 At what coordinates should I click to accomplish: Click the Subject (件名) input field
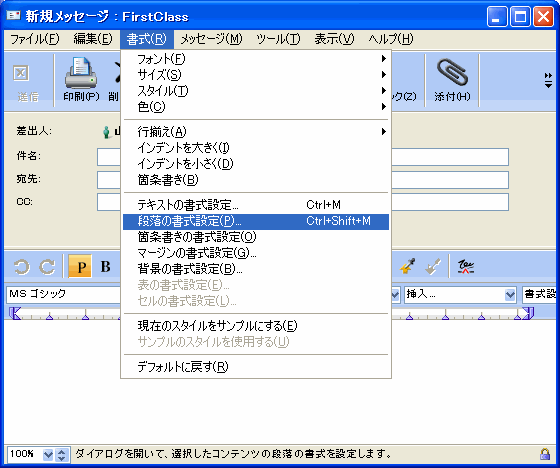coord(303,157)
